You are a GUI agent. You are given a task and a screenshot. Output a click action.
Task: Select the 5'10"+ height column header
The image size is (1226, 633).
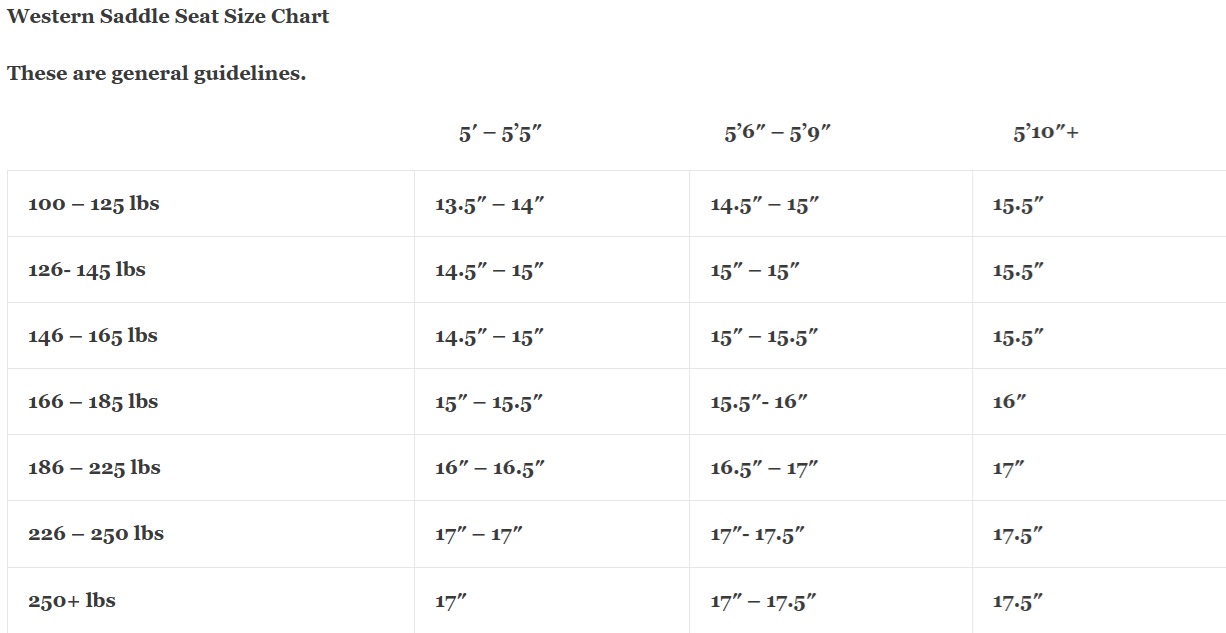point(1045,133)
